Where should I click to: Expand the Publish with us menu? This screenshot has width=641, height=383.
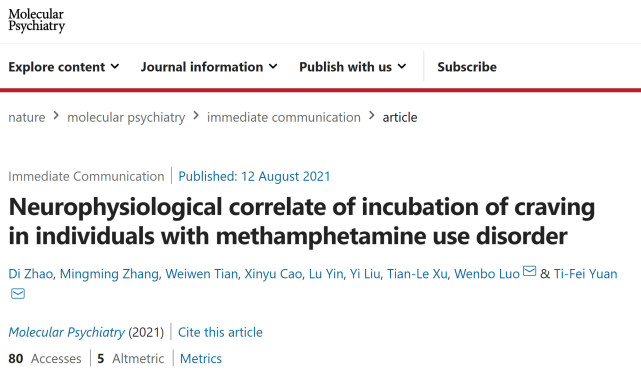[x=353, y=67]
